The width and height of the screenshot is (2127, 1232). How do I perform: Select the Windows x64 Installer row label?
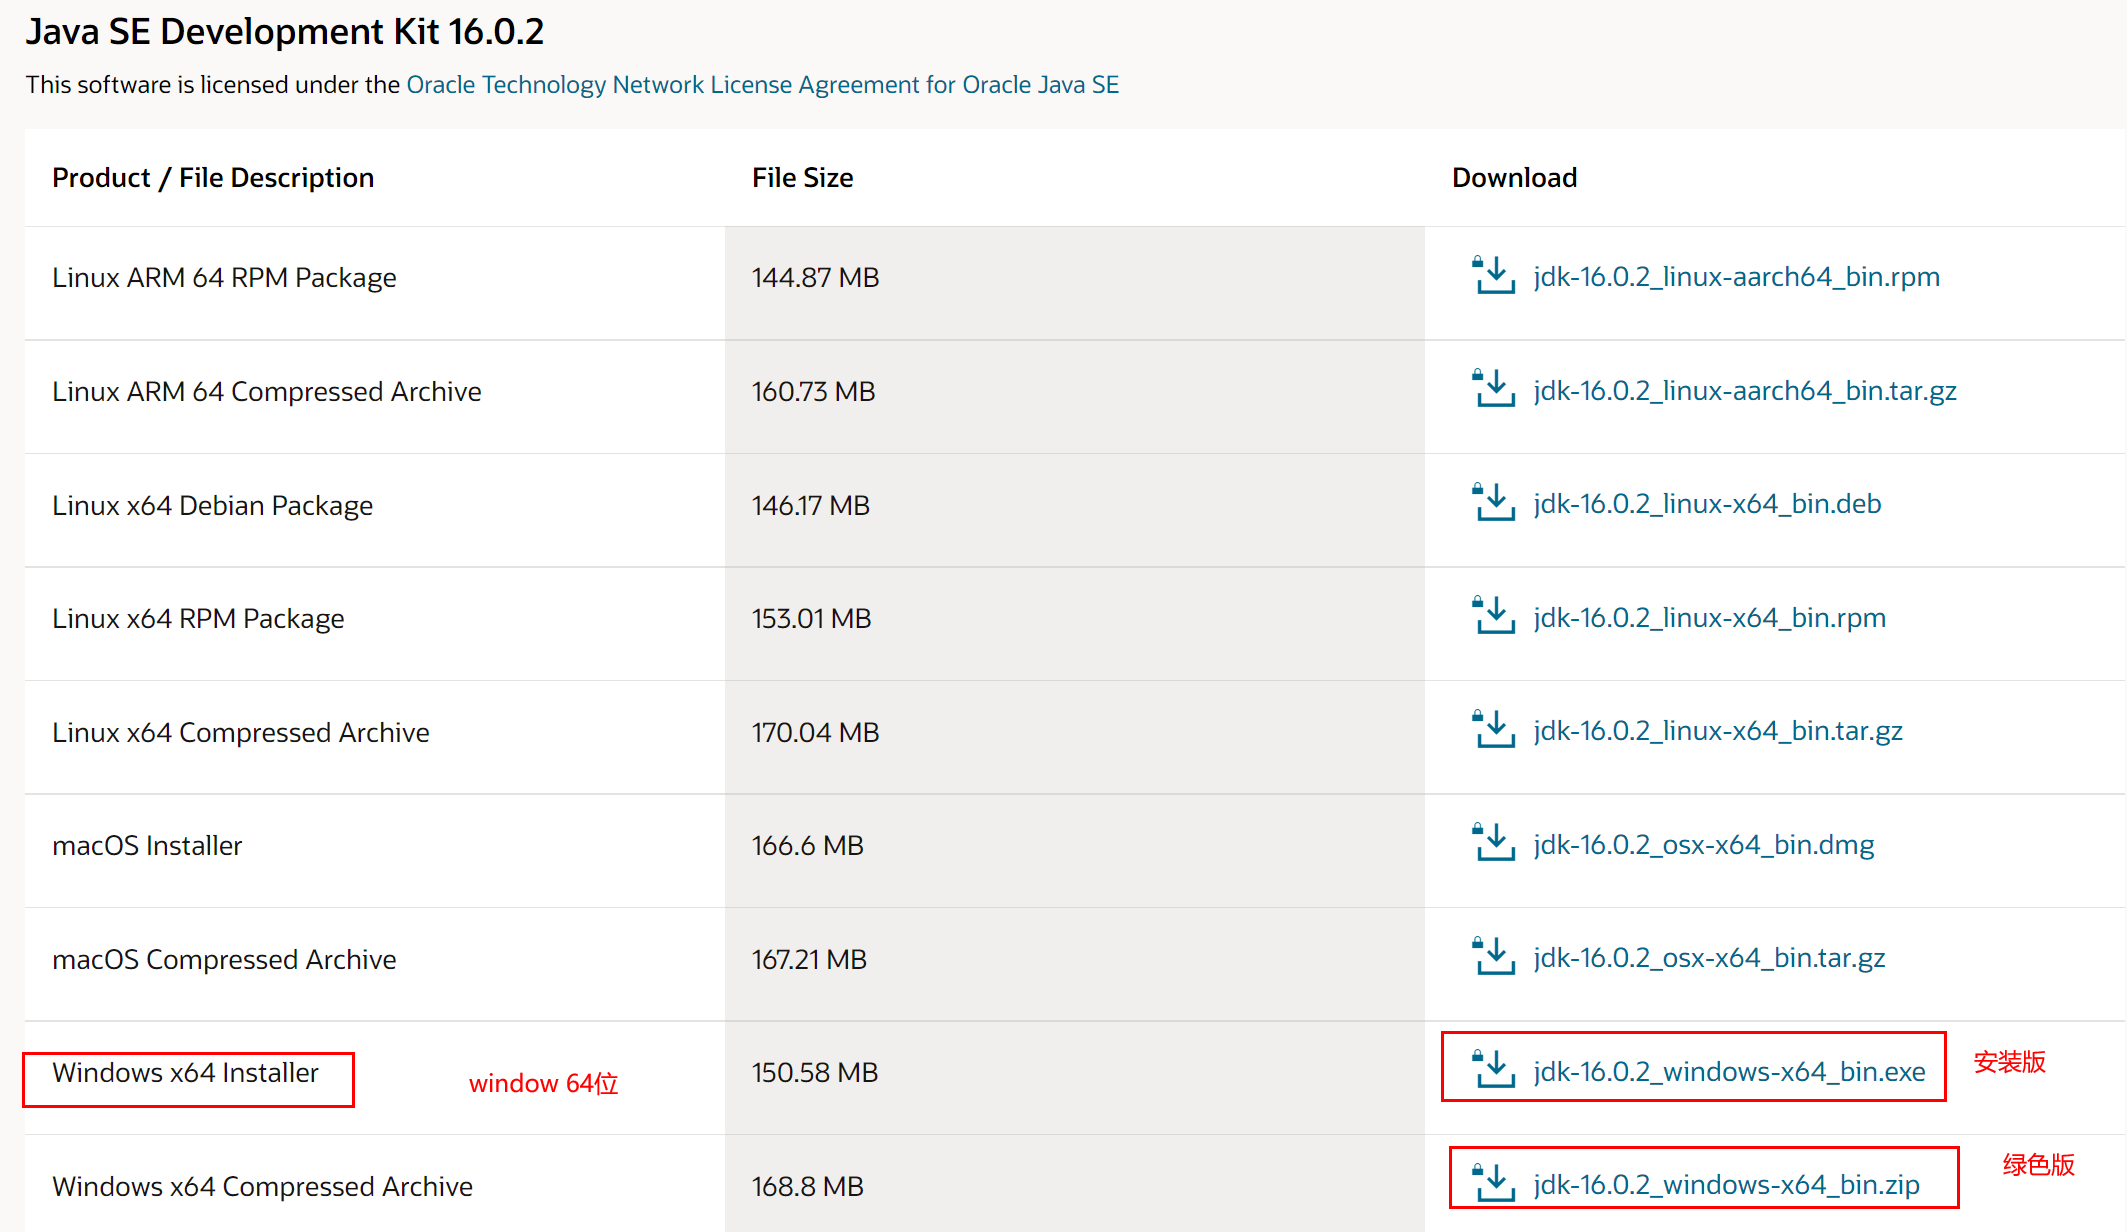(x=185, y=1072)
